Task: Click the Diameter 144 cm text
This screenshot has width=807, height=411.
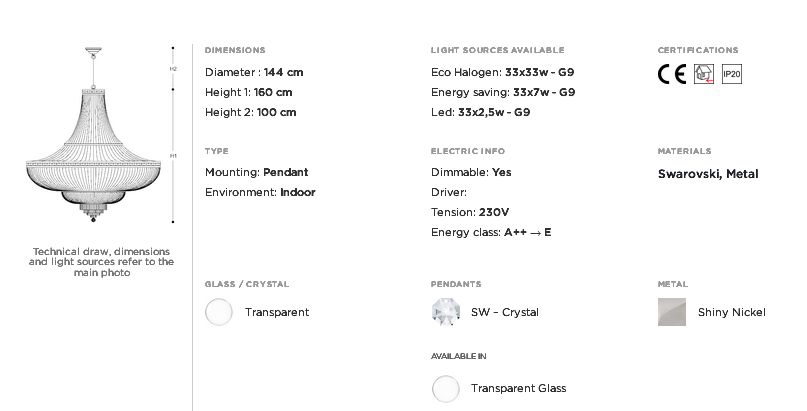Action: (254, 73)
